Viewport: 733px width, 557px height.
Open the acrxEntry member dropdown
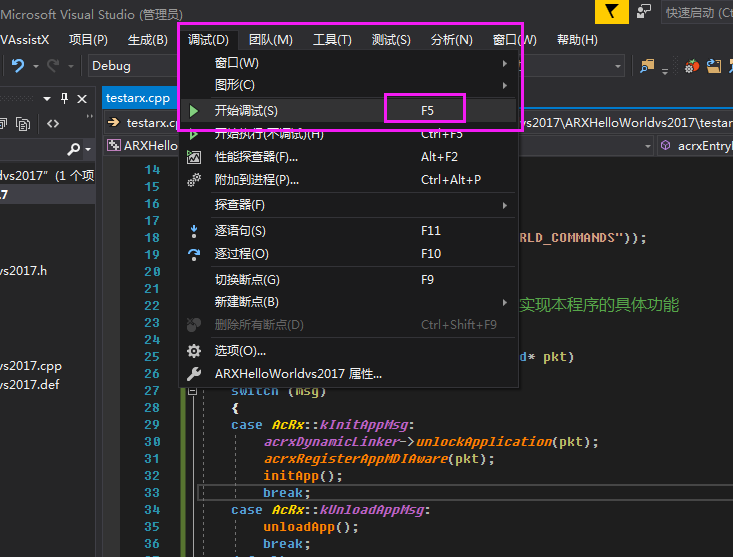pos(695,146)
